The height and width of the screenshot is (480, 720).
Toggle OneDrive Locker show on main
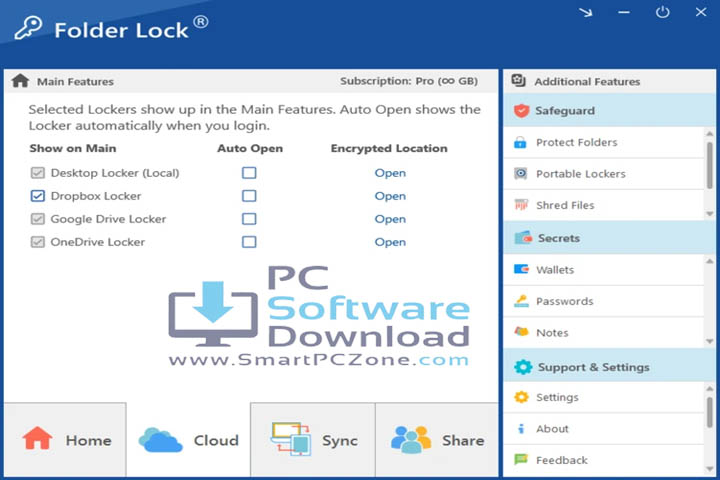point(38,242)
